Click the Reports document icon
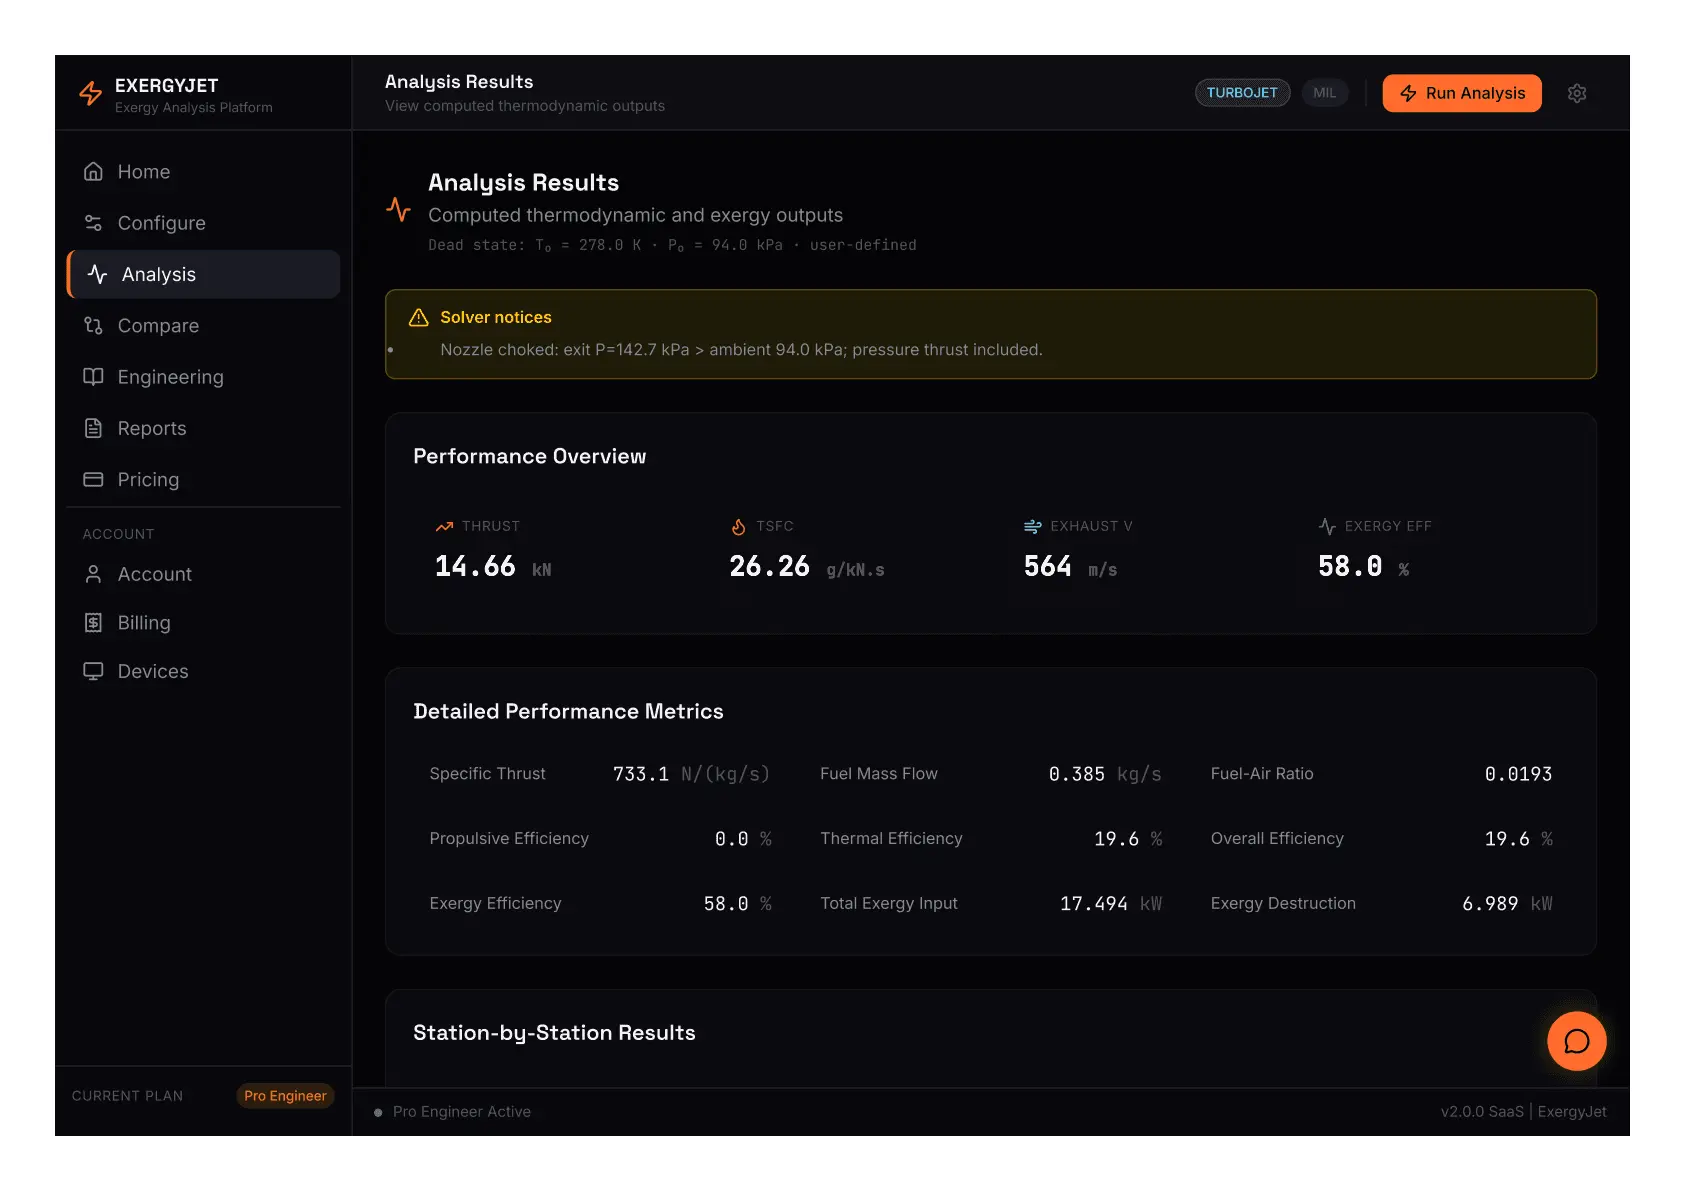Viewport: 1686px width, 1192px height. 93,428
